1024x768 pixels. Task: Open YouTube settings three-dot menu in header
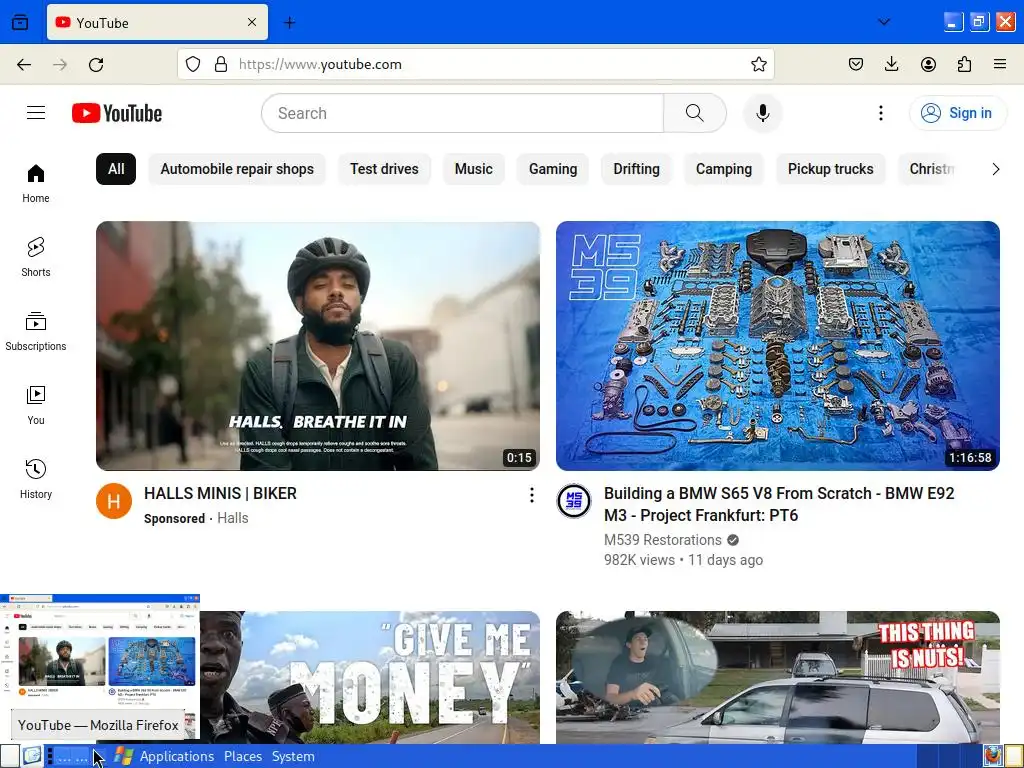pos(880,113)
